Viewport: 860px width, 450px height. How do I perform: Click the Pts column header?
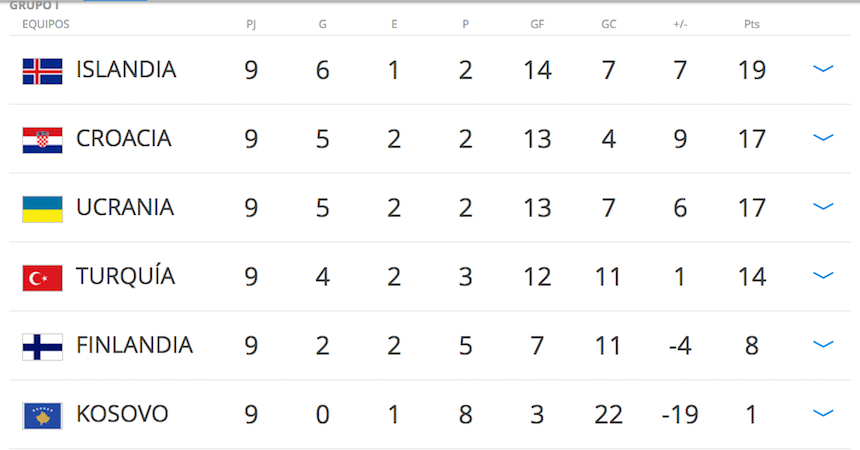coord(751,23)
